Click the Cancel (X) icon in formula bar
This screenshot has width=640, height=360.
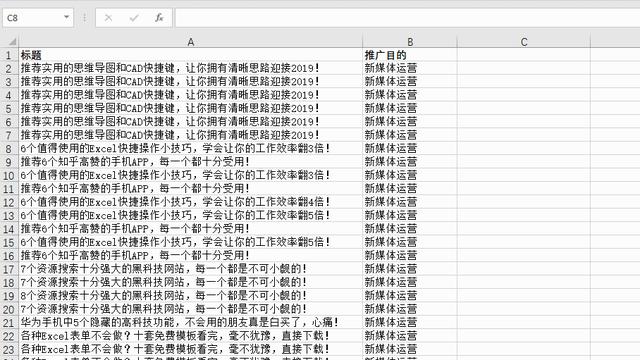pyautogui.click(x=108, y=18)
